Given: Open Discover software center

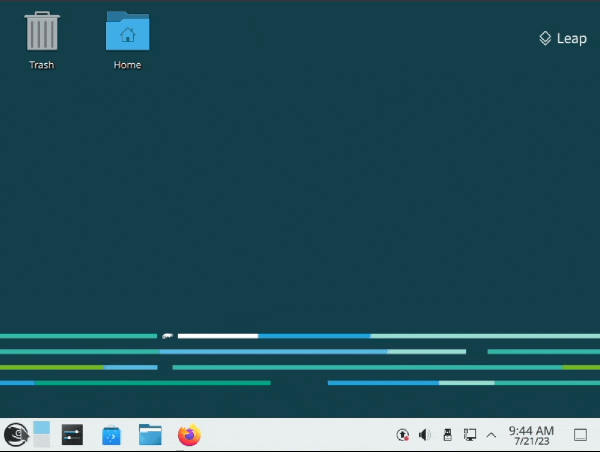Looking at the screenshot, I should point(112,435).
